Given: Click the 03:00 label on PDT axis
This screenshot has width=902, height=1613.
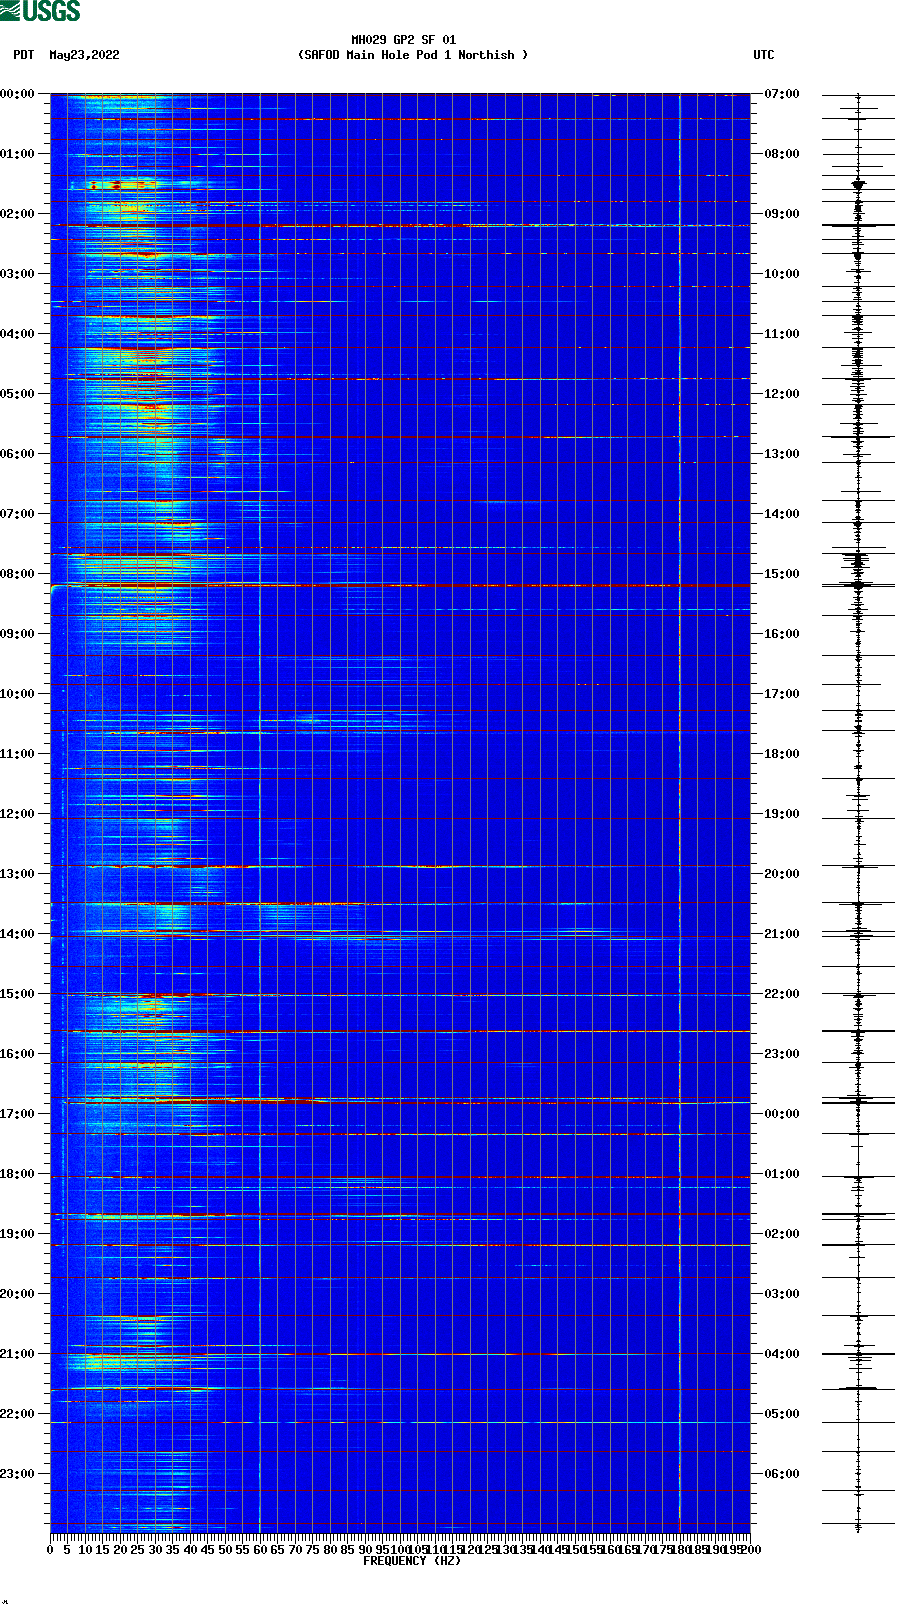Looking at the screenshot, I should pyautogui.click(x=18, y=274).
